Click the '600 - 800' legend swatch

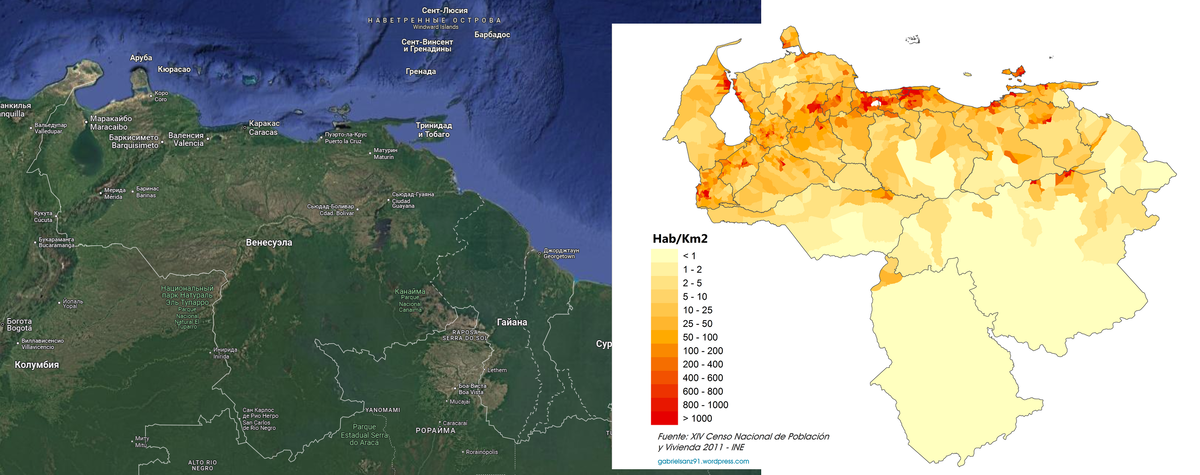tap(664, 391)
